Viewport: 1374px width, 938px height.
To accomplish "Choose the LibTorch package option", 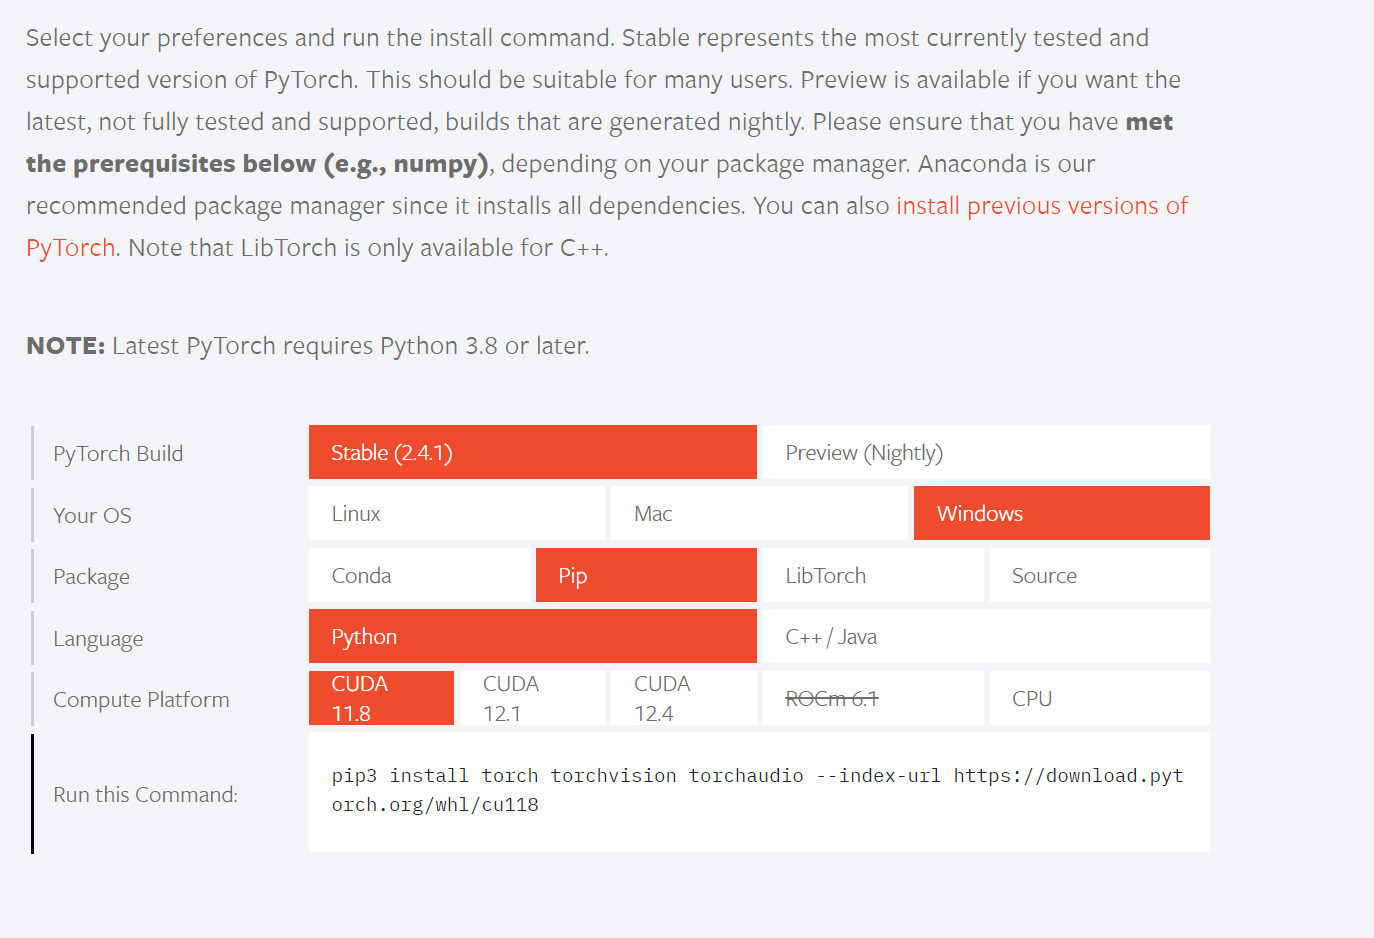I will point(873,575).
